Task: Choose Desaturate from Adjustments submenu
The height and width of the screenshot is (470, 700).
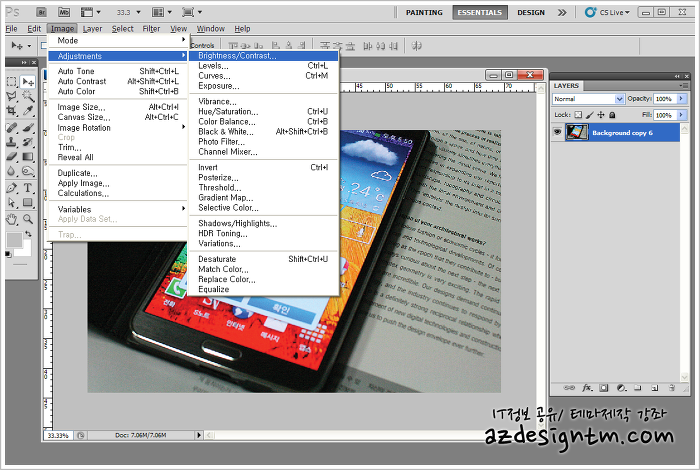Action: [263, 259]
